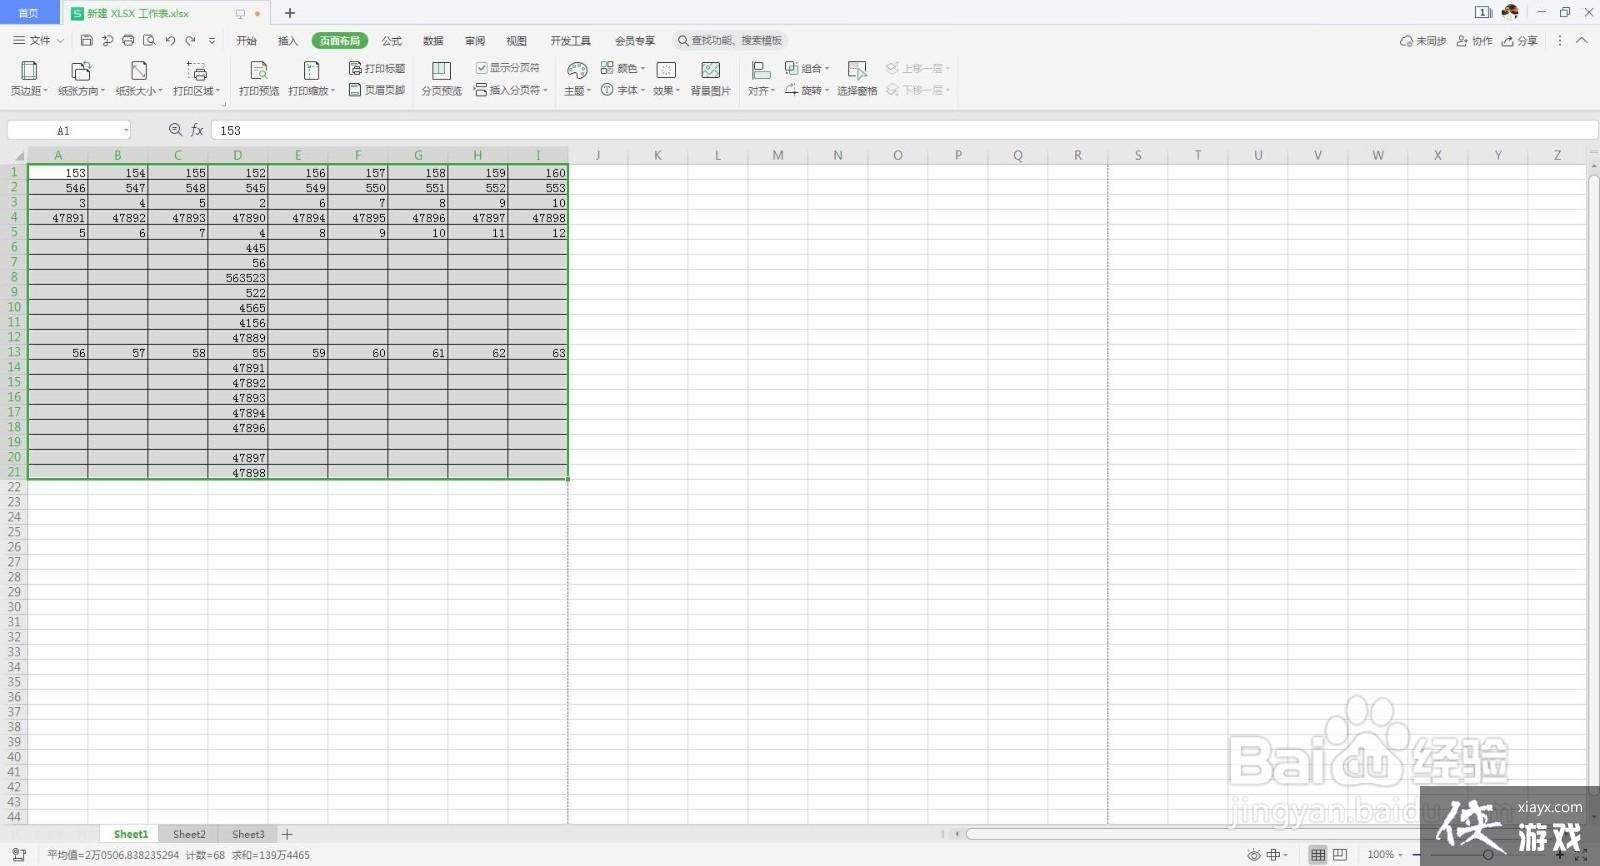1600x866 pixels.
Task: Switch to the View (视图) ribbon tab
Action: coord(516,41)
